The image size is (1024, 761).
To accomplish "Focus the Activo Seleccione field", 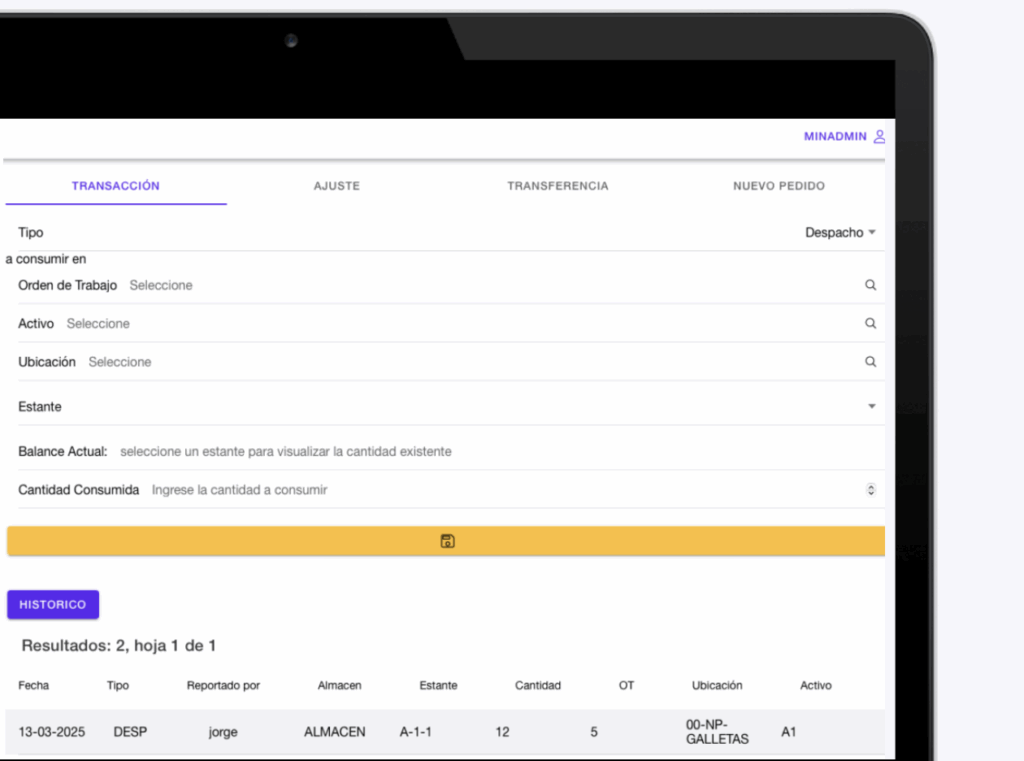I will 462,323.
